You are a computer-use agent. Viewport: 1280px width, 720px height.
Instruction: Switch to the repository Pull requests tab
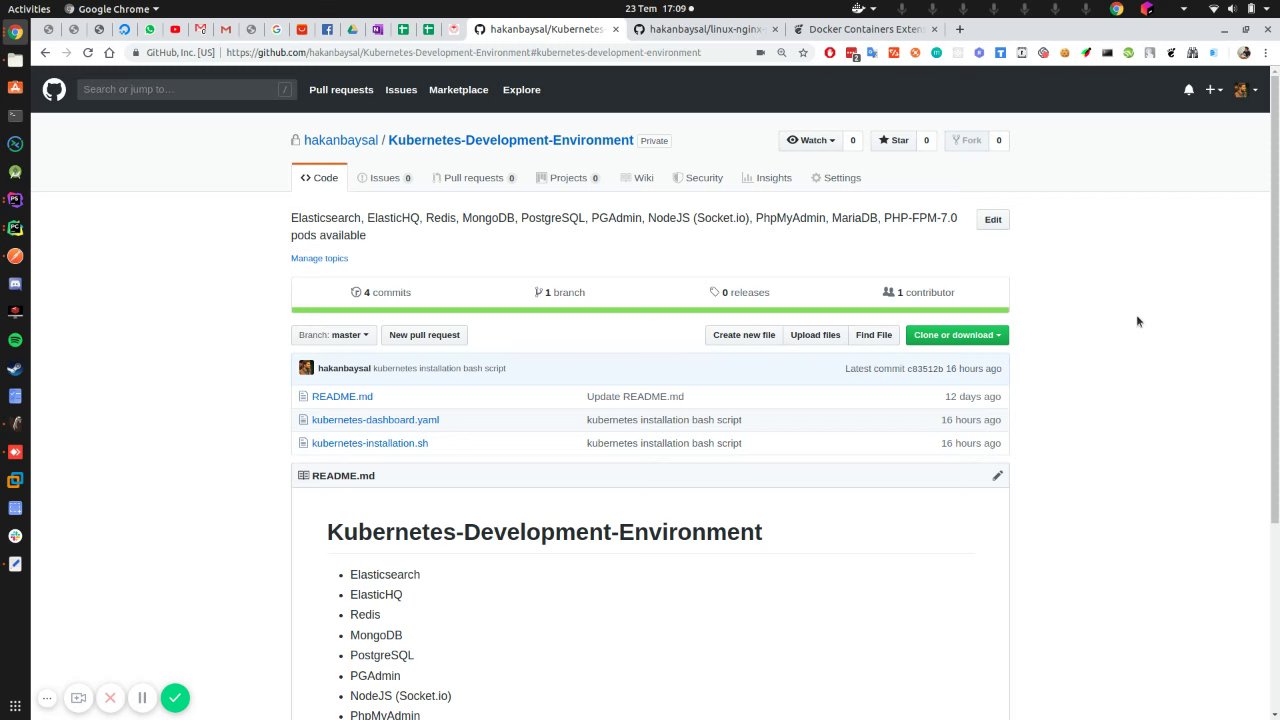[474, 178]
